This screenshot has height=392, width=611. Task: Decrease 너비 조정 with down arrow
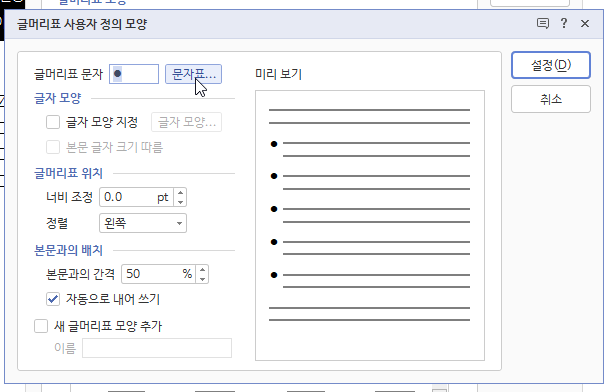click(180, 202)
